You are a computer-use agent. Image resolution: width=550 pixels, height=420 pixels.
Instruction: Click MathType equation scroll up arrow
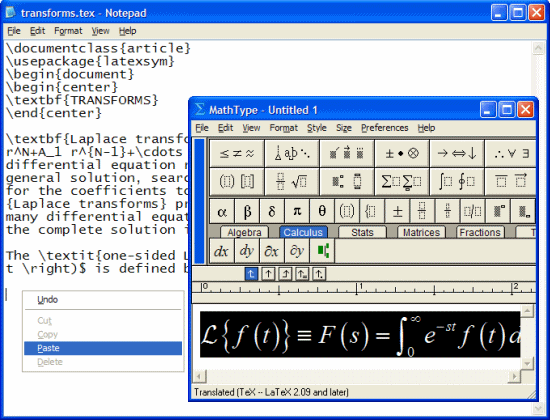[528, 311]
